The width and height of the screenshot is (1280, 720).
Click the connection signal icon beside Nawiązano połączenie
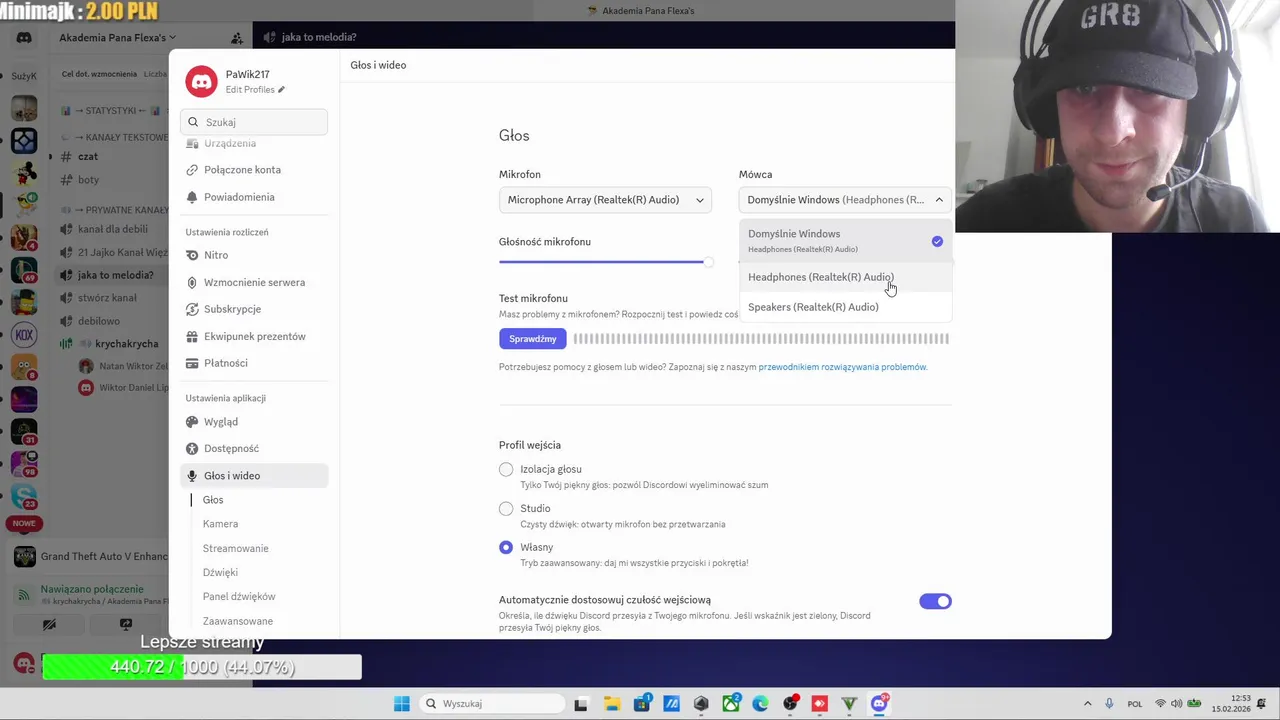pyautogui.click(x=24, y=594)
